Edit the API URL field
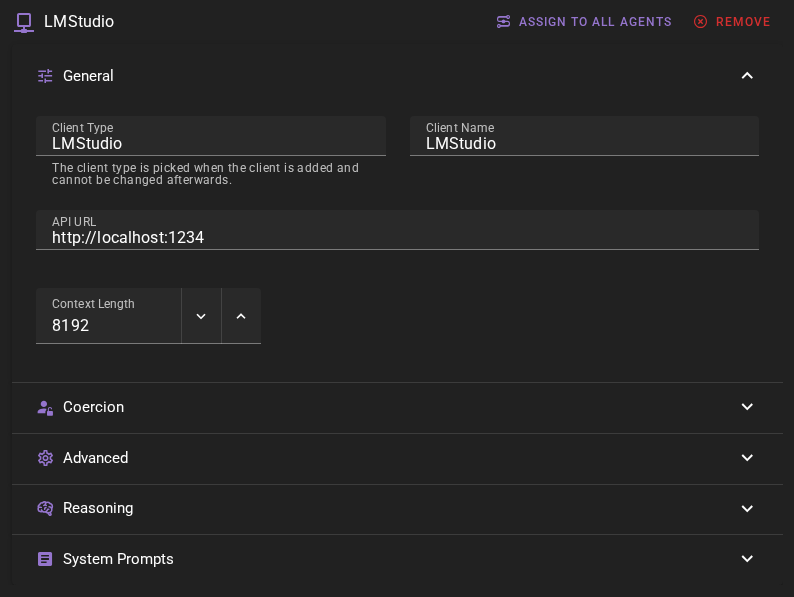Image resolution: width=794 pixels, height=597 pixels. 397,230
